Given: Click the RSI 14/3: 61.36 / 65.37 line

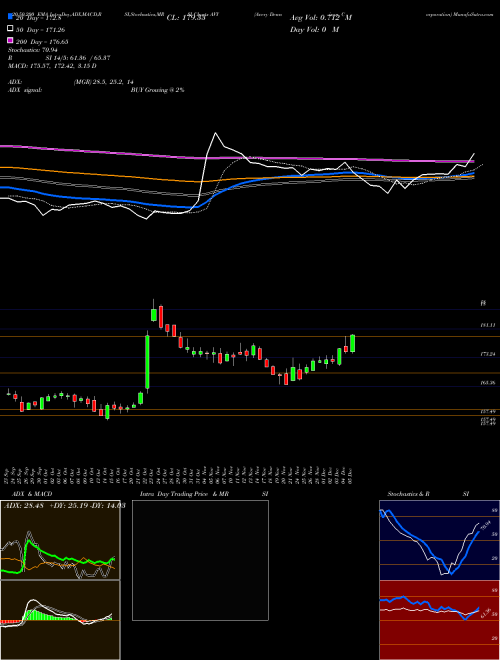Looking at the screenshot, I should pos(59,58).
